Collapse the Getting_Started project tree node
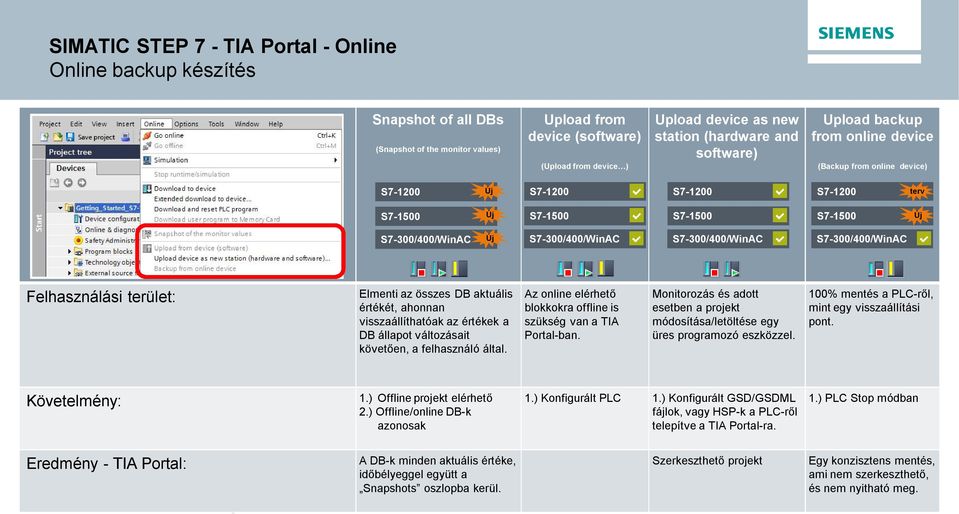Viewport: 959px width, 514px height. tap(60, 208)
